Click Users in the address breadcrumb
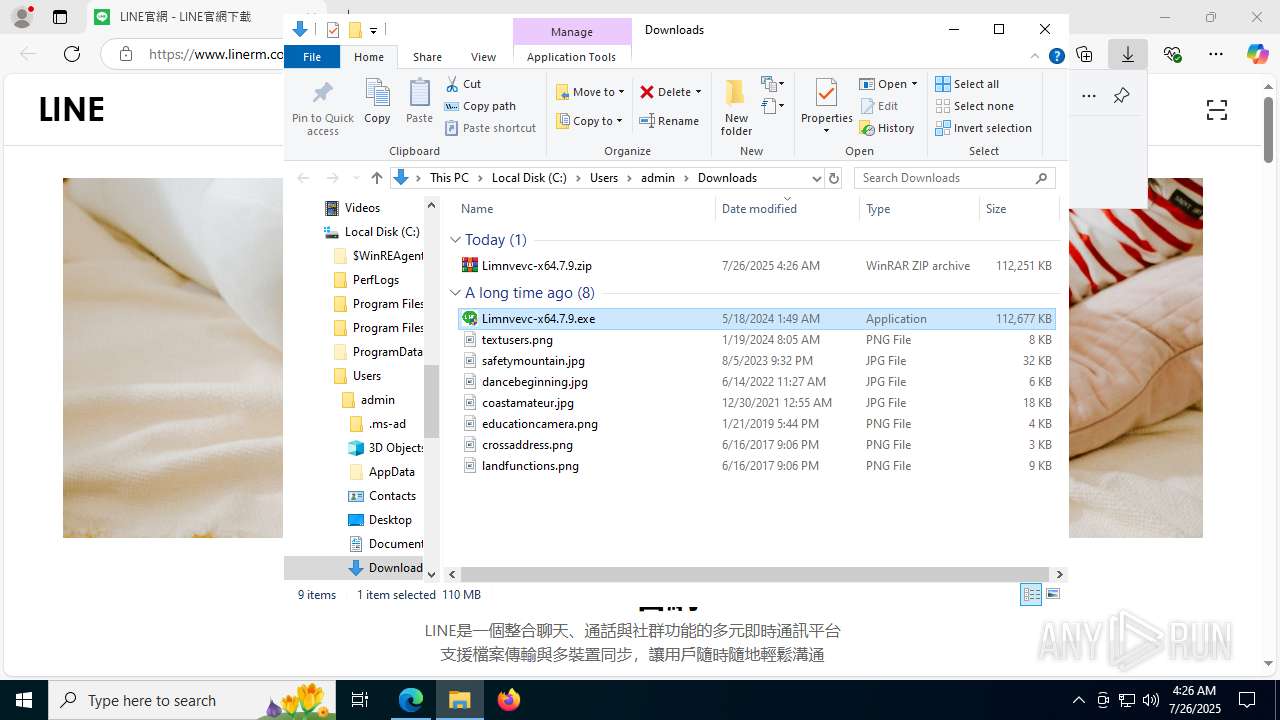 pyautogui.click(x=604, y=178)
